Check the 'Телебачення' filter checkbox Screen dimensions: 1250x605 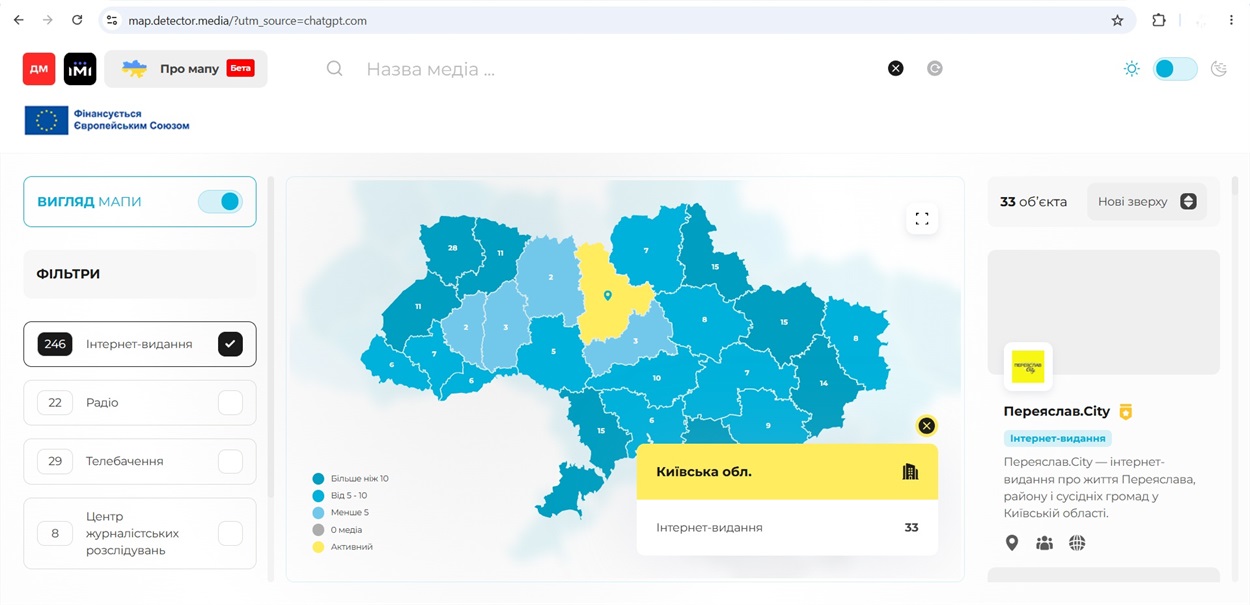[230, 461]
